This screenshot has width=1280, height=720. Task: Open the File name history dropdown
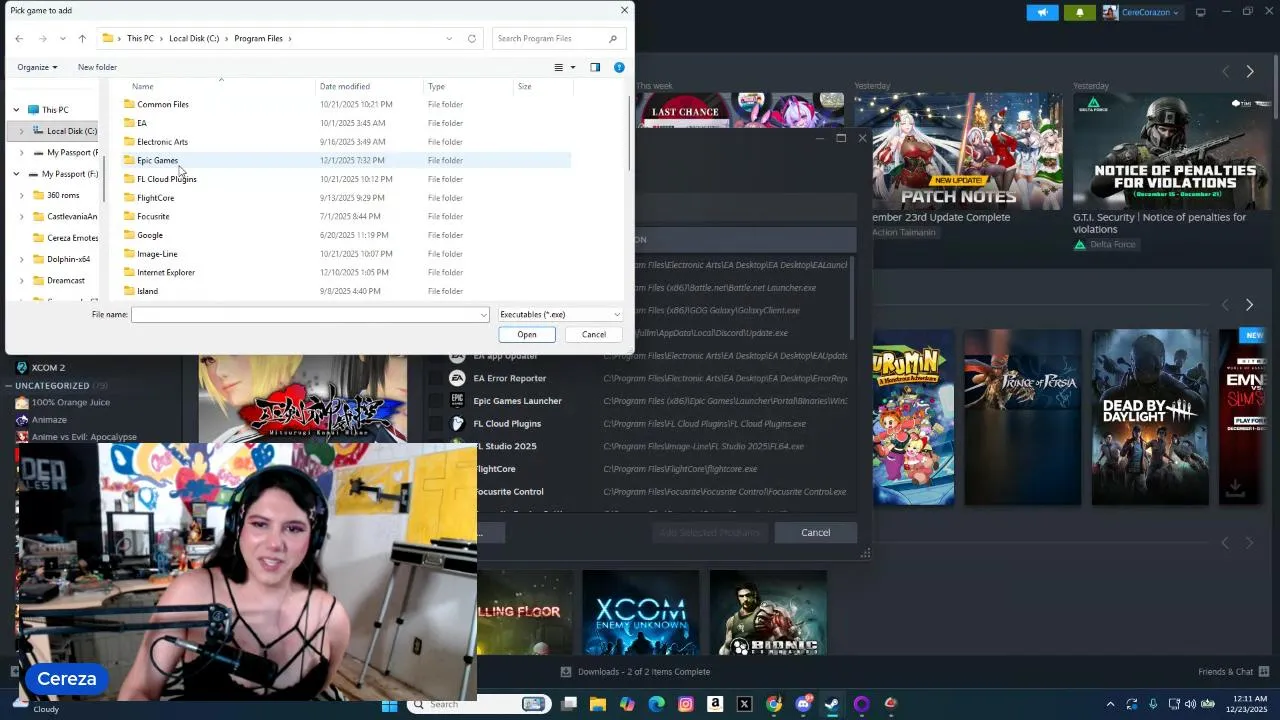coord(484,315)
